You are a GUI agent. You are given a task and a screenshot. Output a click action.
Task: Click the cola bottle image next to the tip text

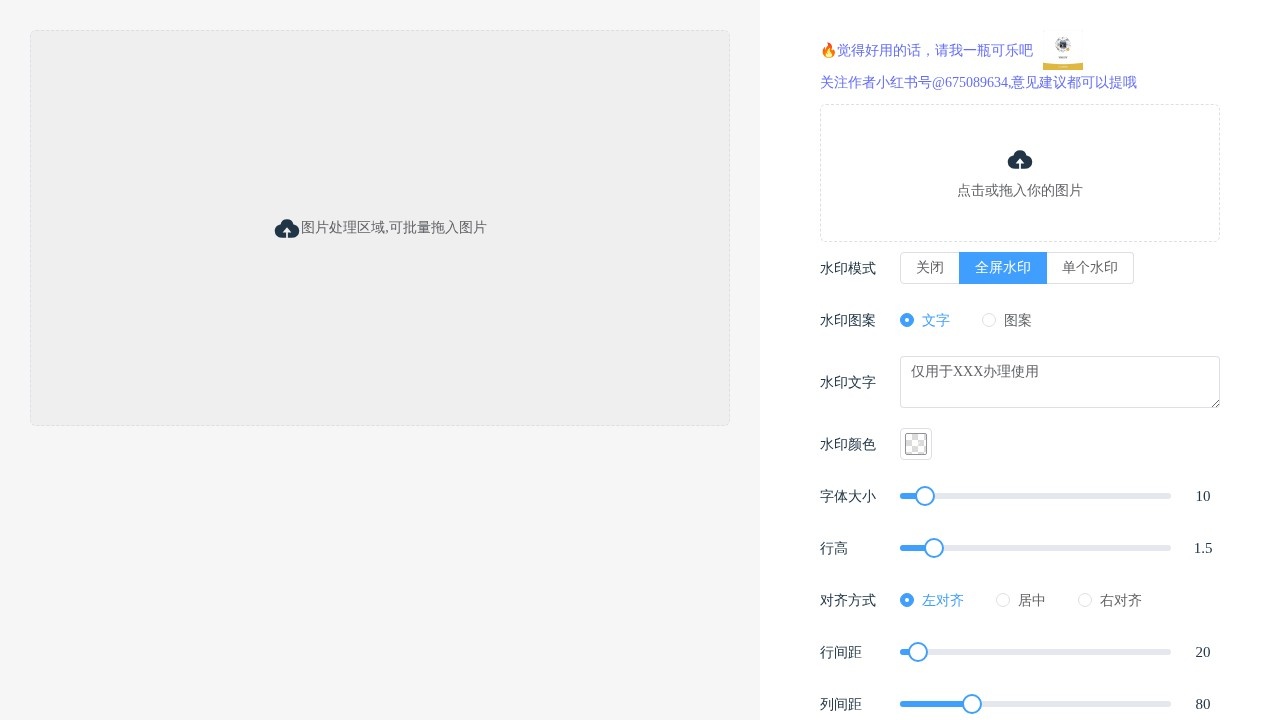click(1062, 50)
